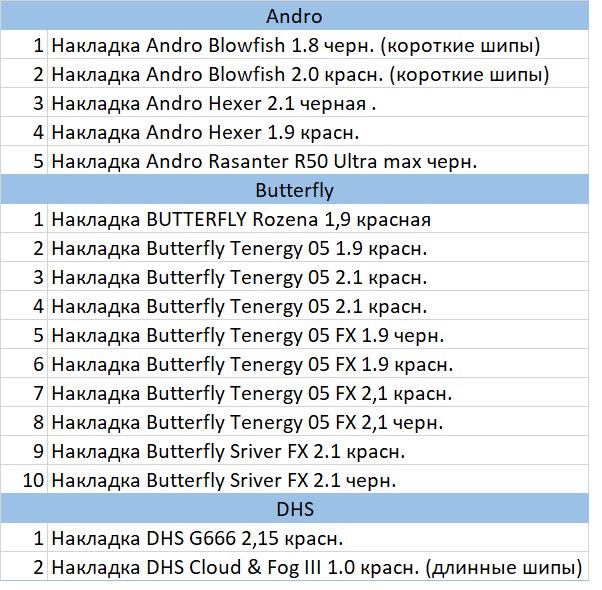Select the number 5 cell in the Andro section
602x590 pixels.
(24, 160)
